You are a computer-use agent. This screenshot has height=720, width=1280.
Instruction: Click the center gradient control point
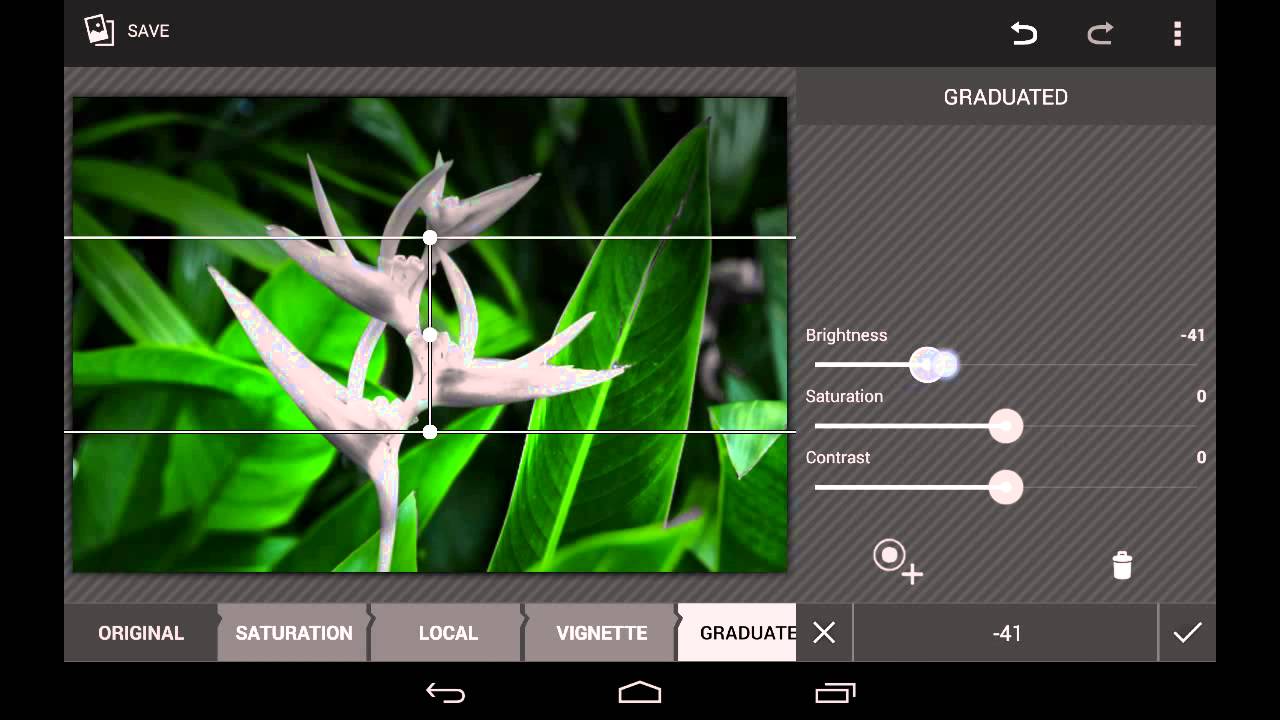point(430,335)
